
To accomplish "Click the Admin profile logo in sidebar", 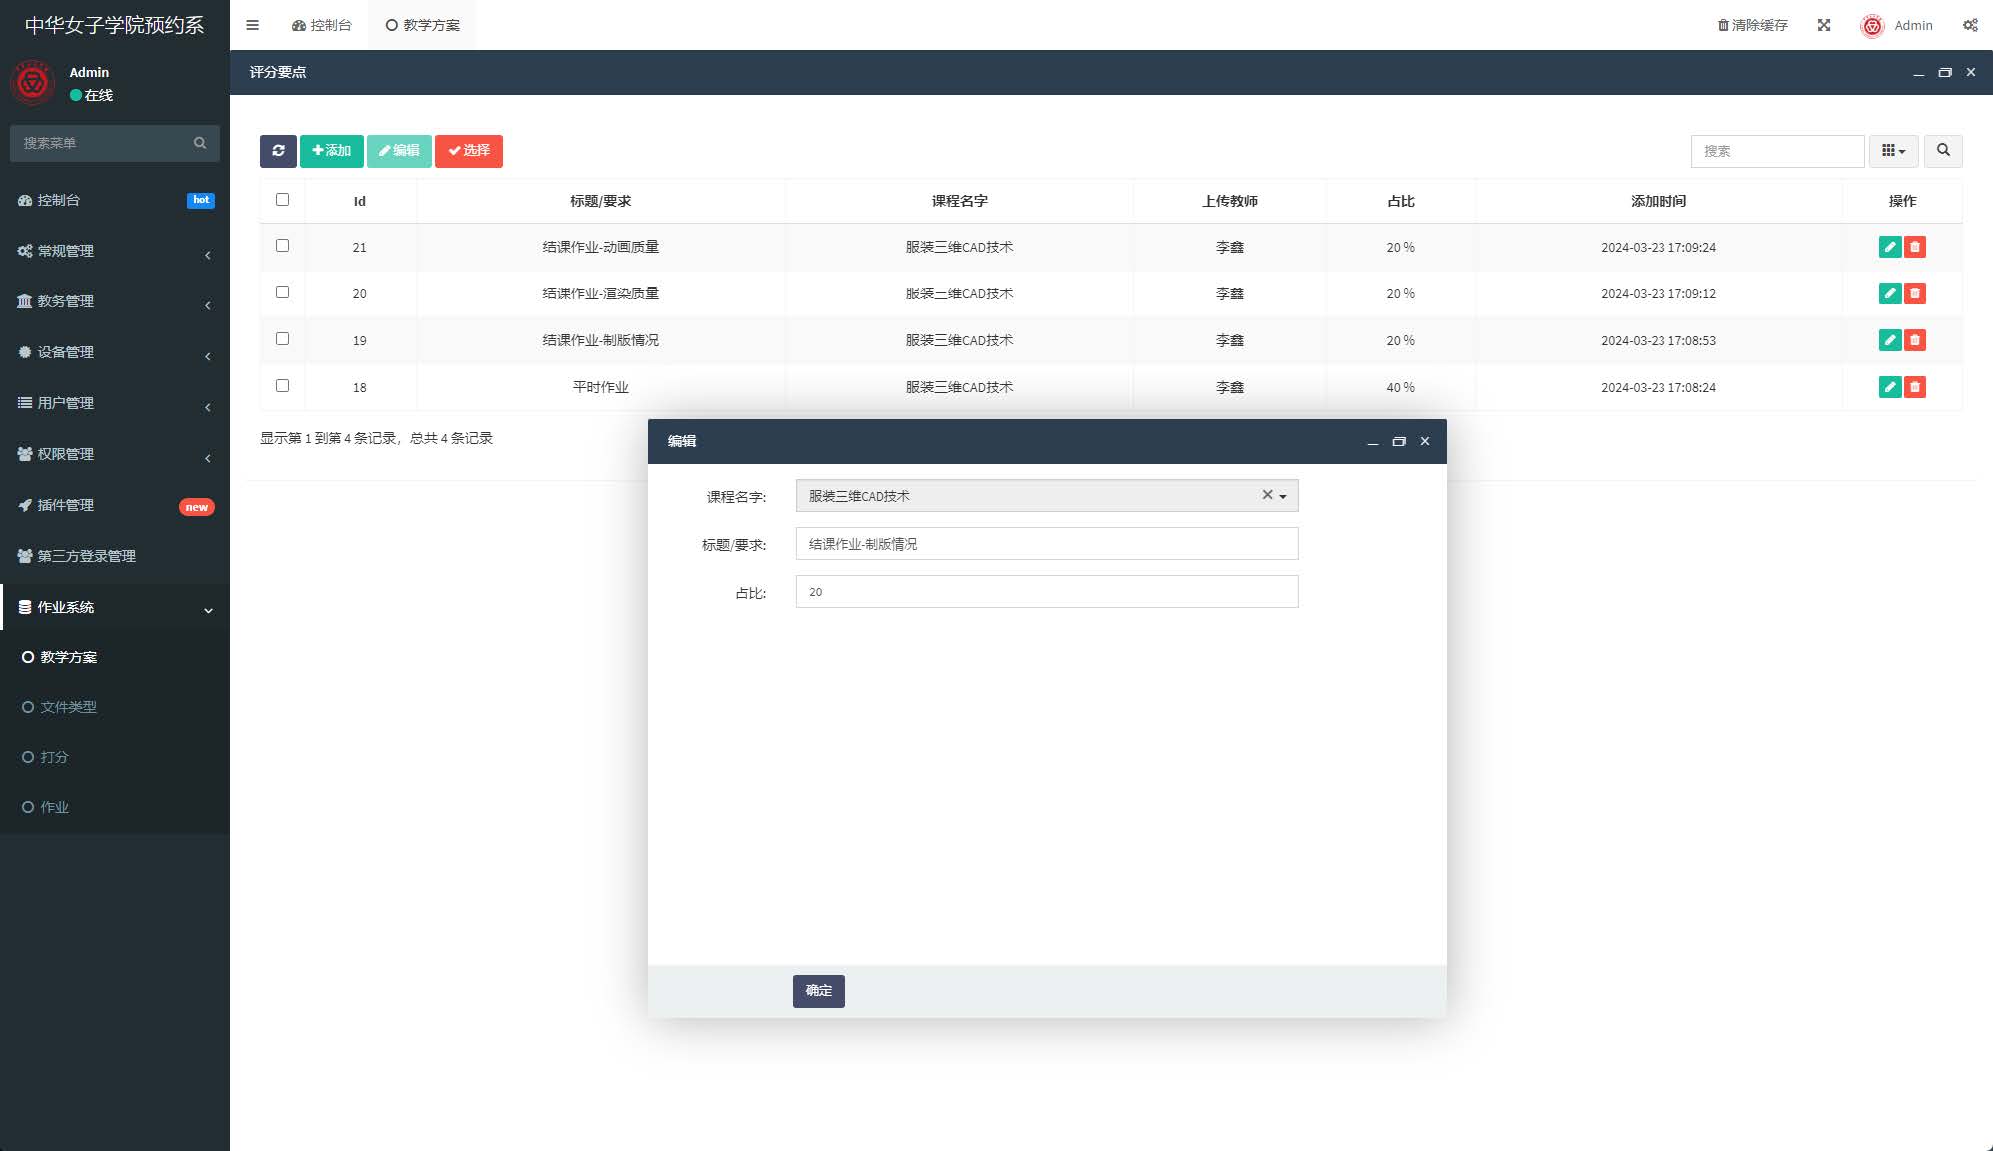I will pos(32,83).
